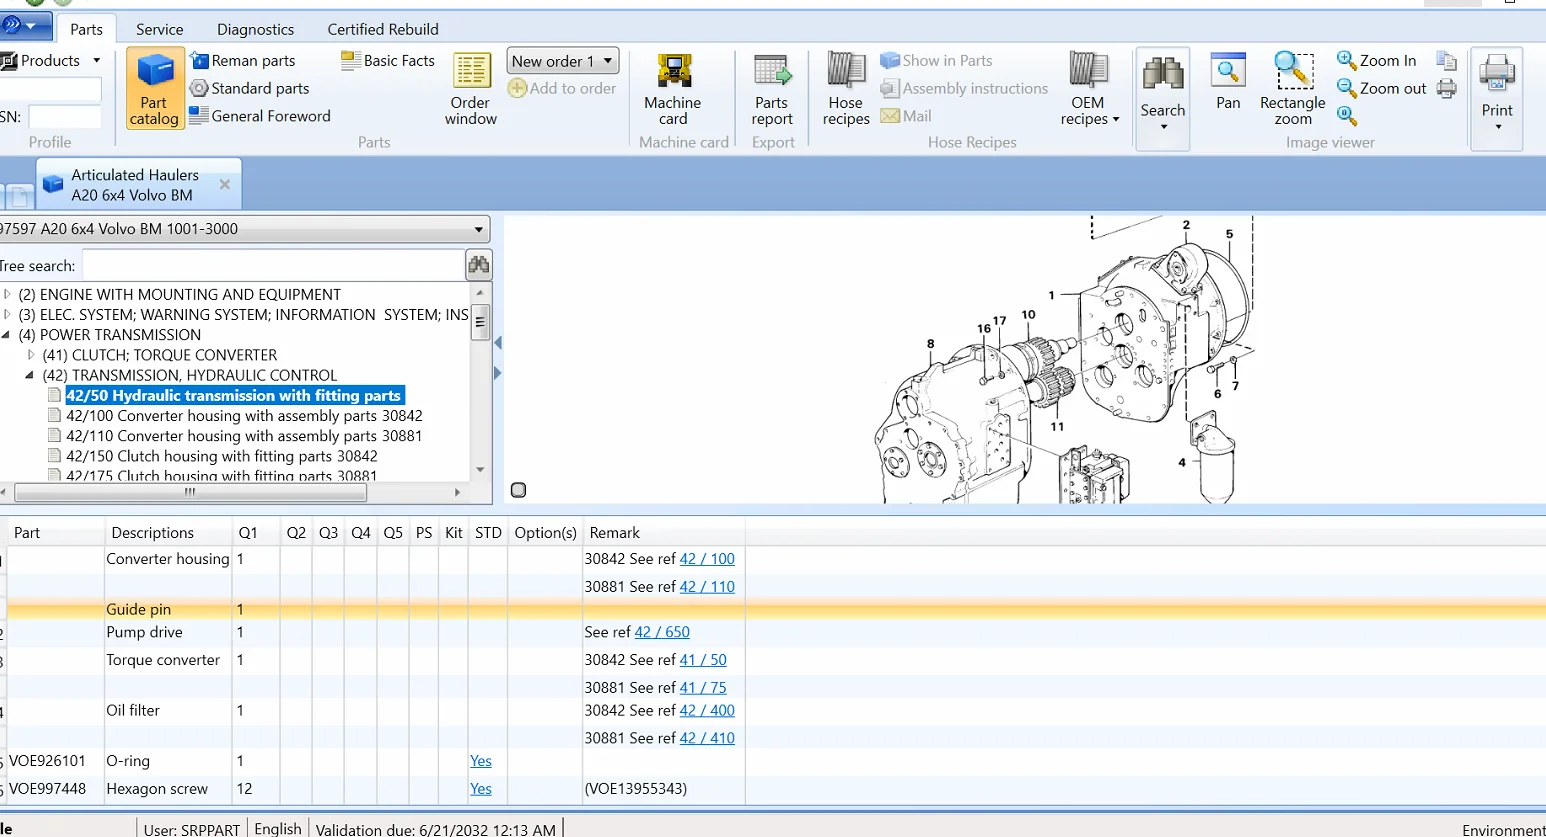The image size is (1546, 837).
Task: Click Zoom In in image viewer
Action: pos(1376,61)
